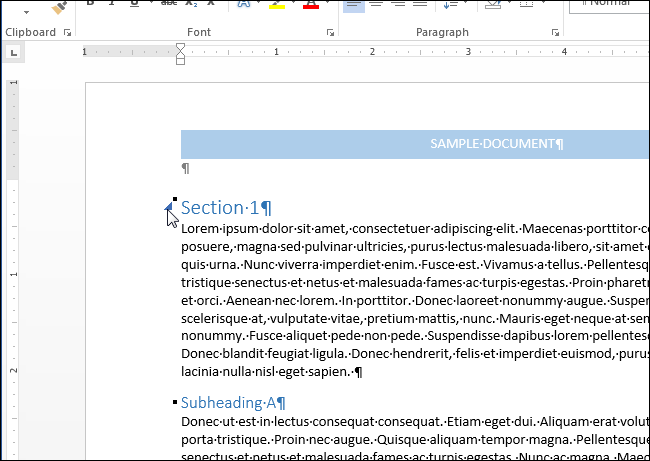Toggle bold formatting

point(90,4)
